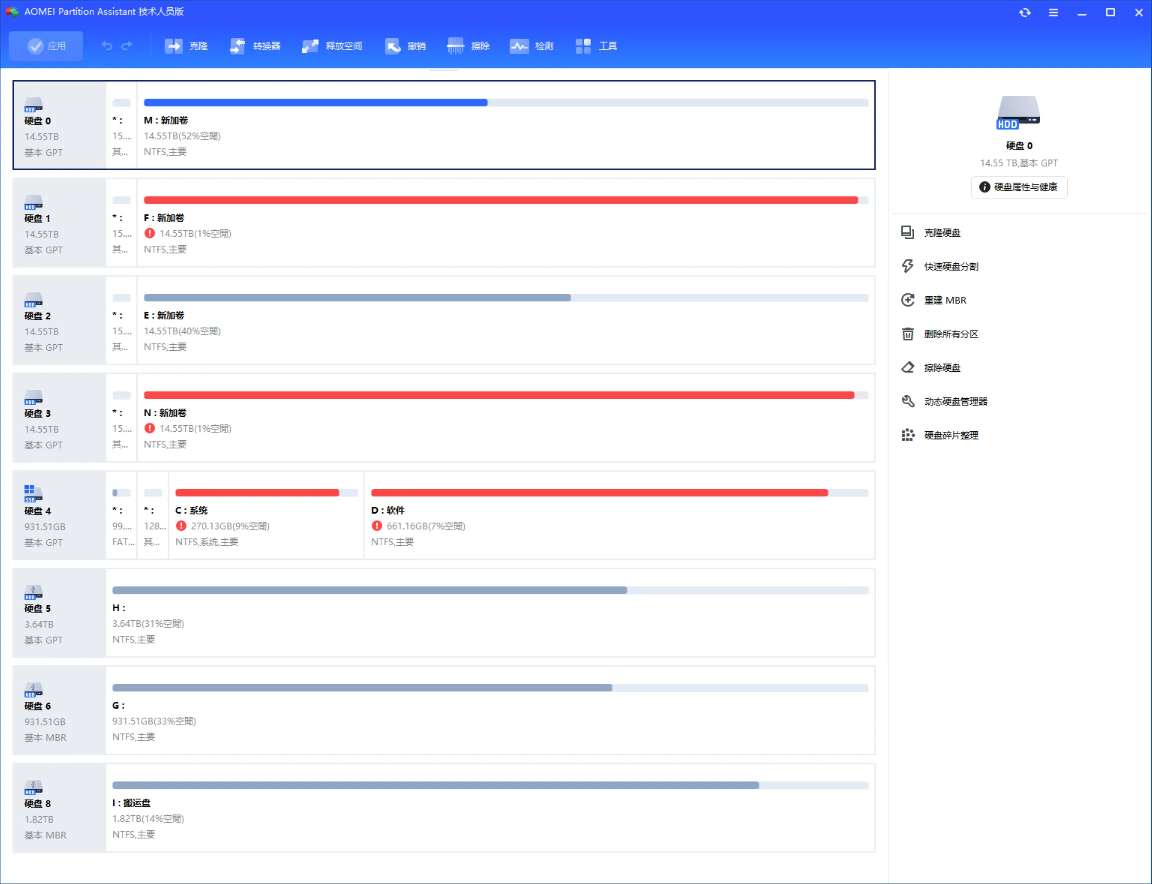The height and width of the screenshot is (884, 1152).
Task: Click the blue usage bar of partition M:
Action: tap(506, 103)
